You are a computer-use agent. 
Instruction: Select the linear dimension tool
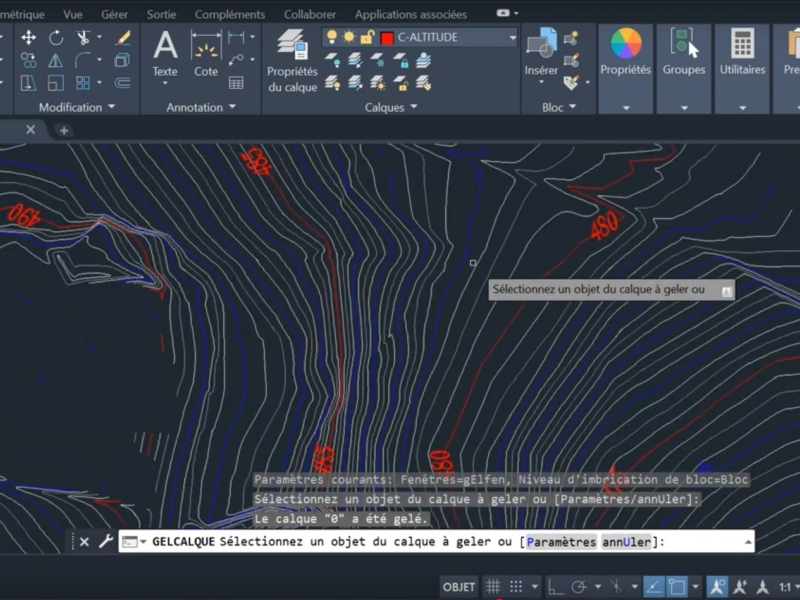tap(236, 37)
